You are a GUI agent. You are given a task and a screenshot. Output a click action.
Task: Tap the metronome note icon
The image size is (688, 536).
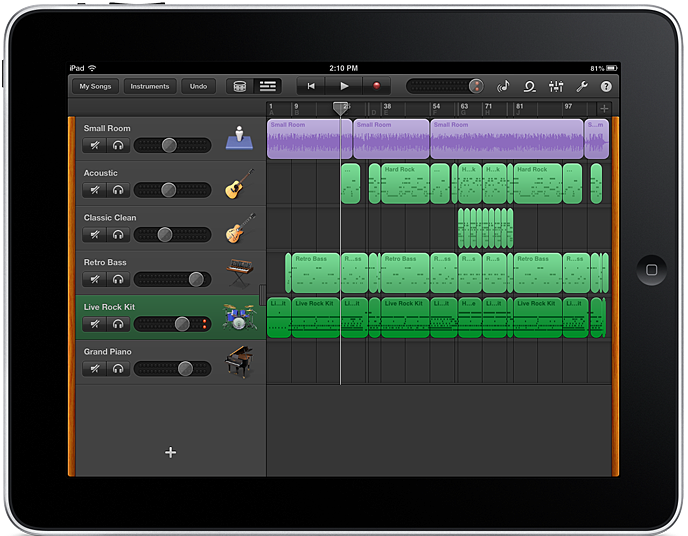(x=503, y=86)
